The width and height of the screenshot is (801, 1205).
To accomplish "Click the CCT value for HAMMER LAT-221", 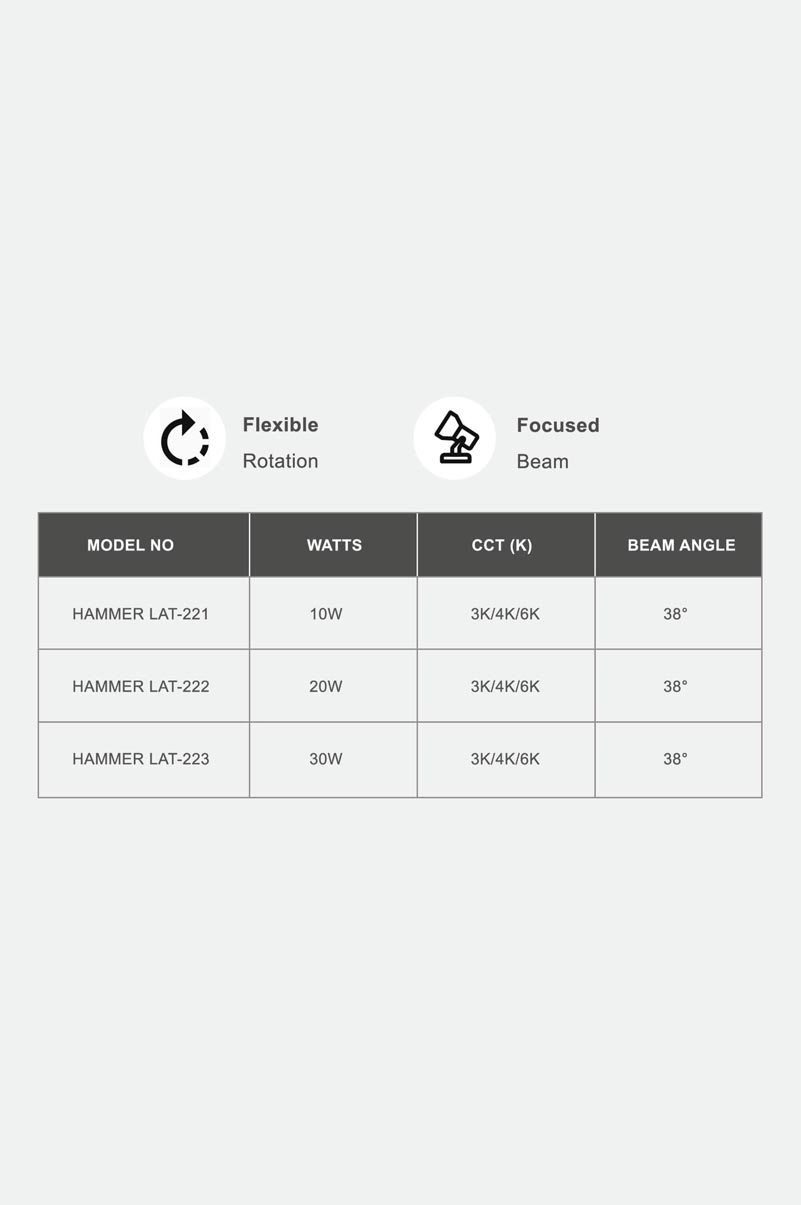I will pyautogui.click(x=505, y=614).
